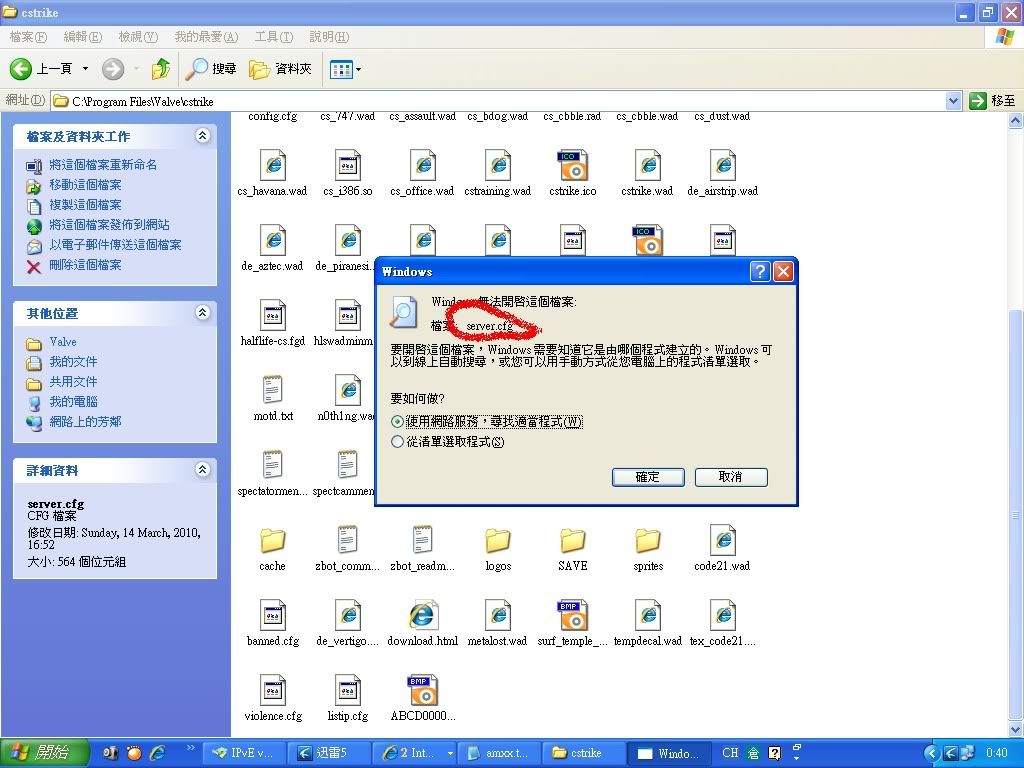The image size is (1024, 768).
Task: Select the banned.cfg file icon
Action: (272, 615)
